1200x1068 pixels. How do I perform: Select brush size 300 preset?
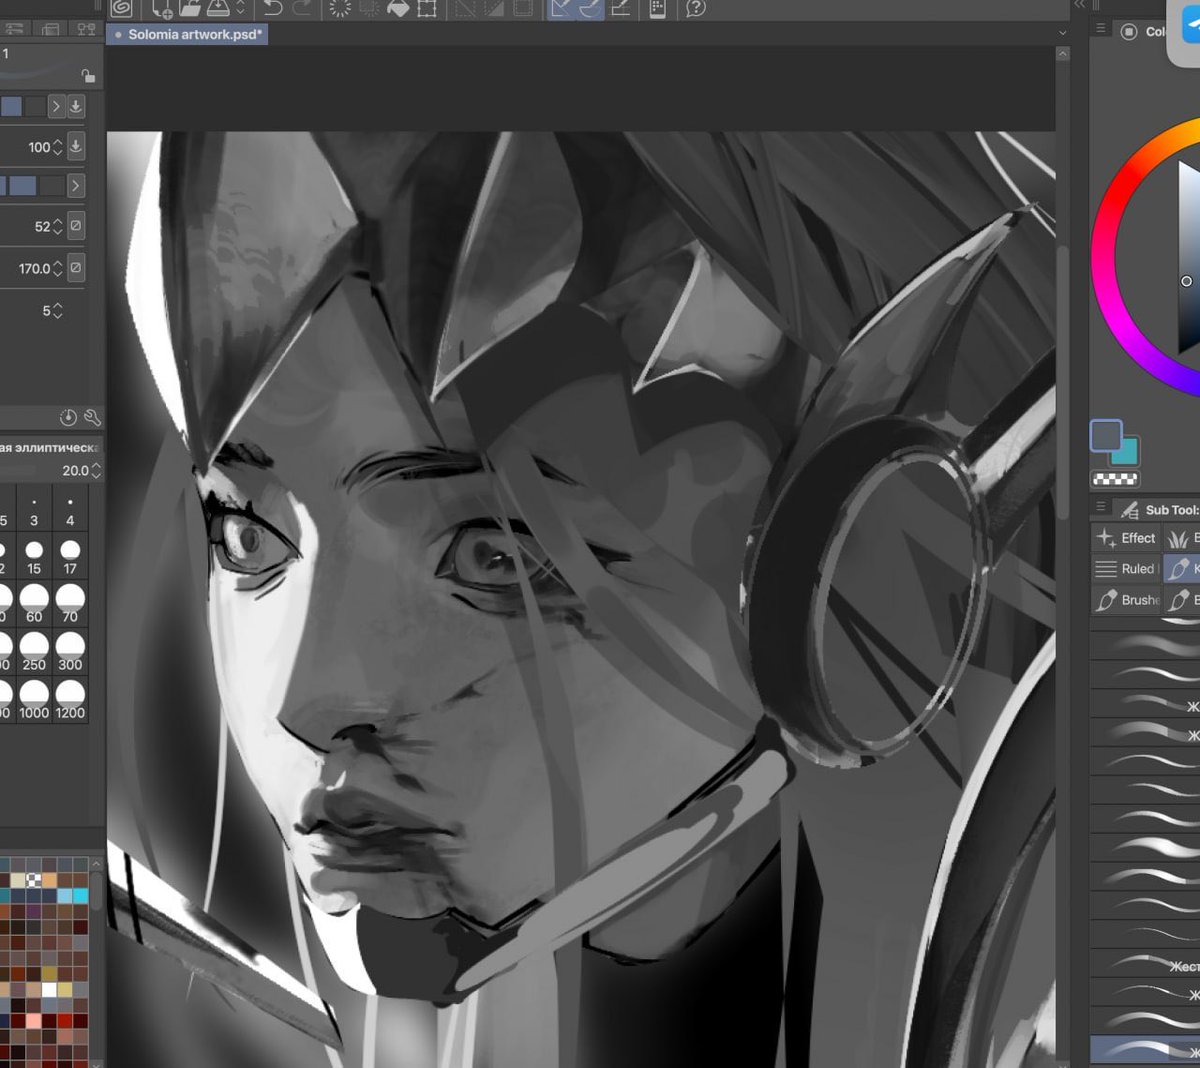point(70,653)
